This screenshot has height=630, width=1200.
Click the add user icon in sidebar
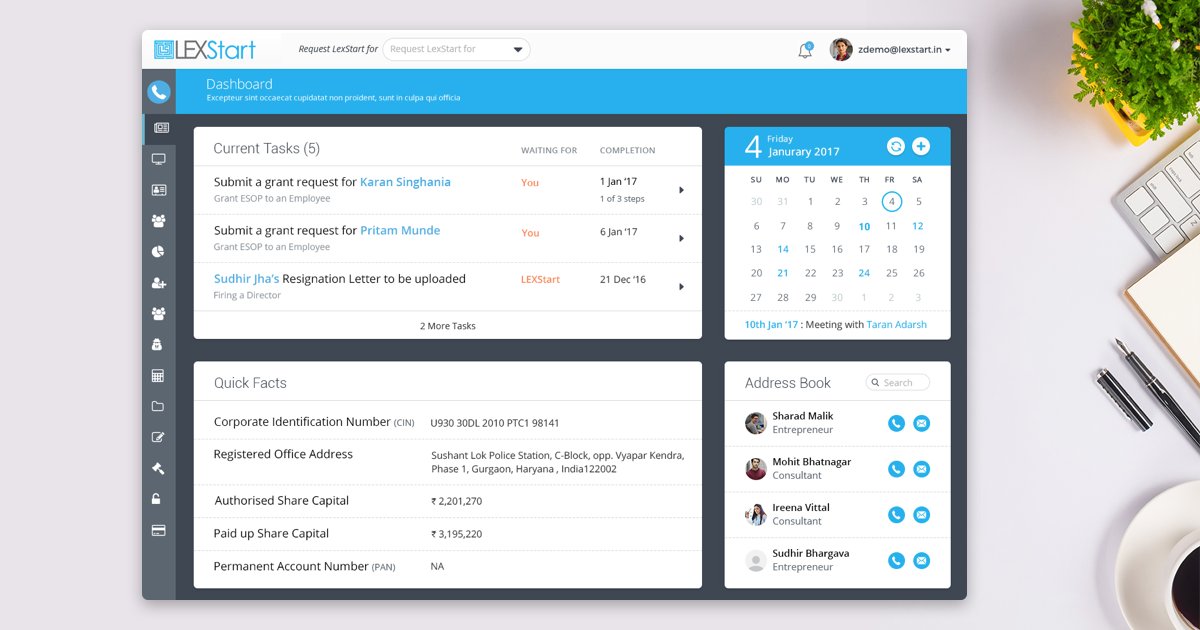pyautogui.click(x=158, y=283)
